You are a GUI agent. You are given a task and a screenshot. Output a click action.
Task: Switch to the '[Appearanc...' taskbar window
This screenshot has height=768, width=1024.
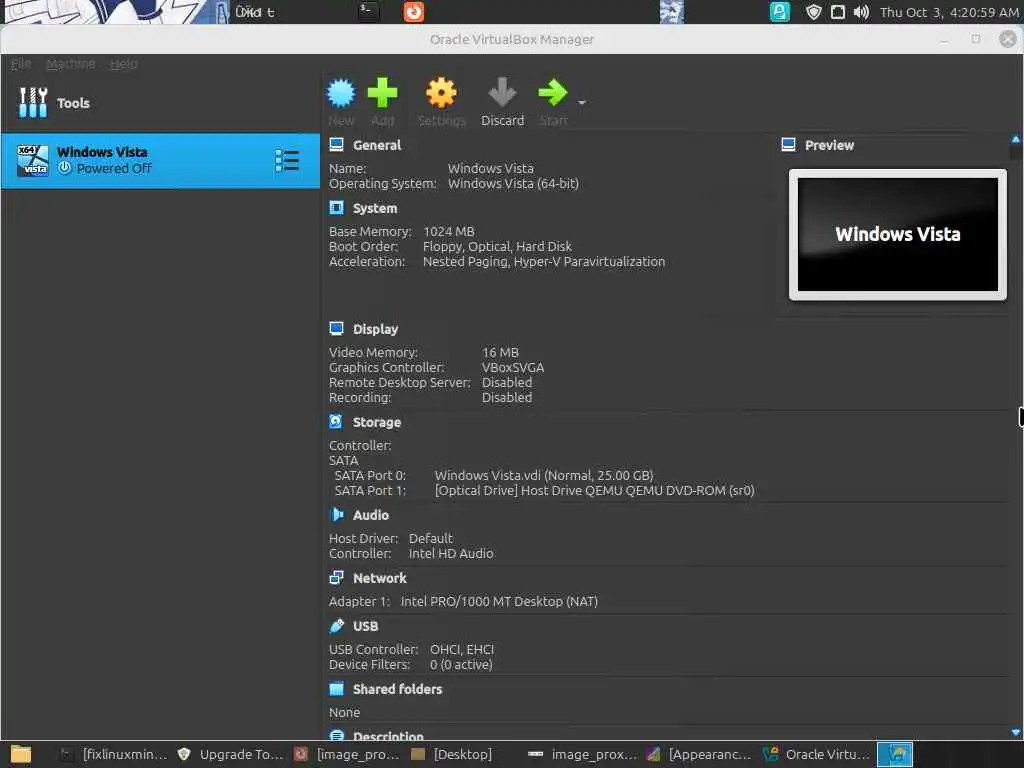click(x=699, y=754)
